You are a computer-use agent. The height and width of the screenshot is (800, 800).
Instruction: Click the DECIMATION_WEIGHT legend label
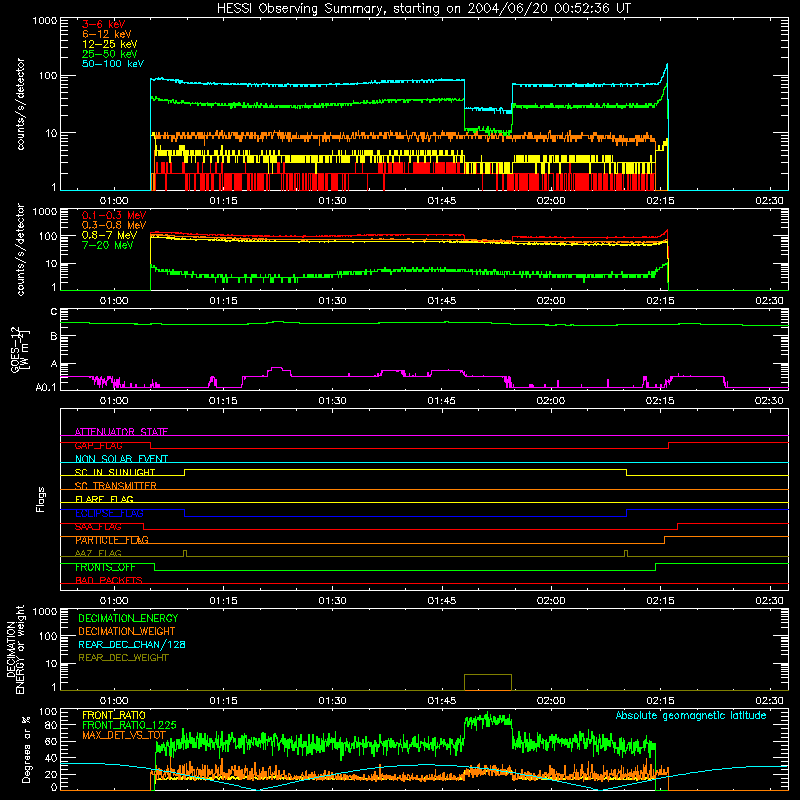[127, 631]
